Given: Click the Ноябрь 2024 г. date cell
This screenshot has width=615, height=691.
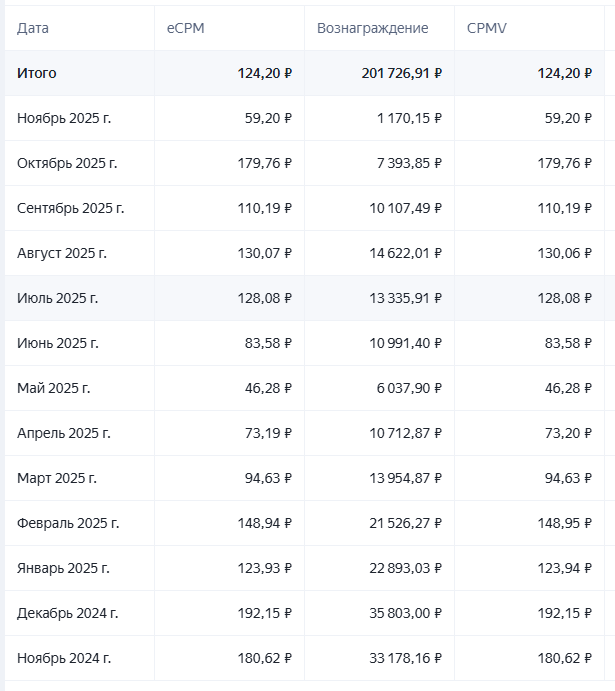Looking at the screenshot, I should pyautogui.click(x=64, y=658).
